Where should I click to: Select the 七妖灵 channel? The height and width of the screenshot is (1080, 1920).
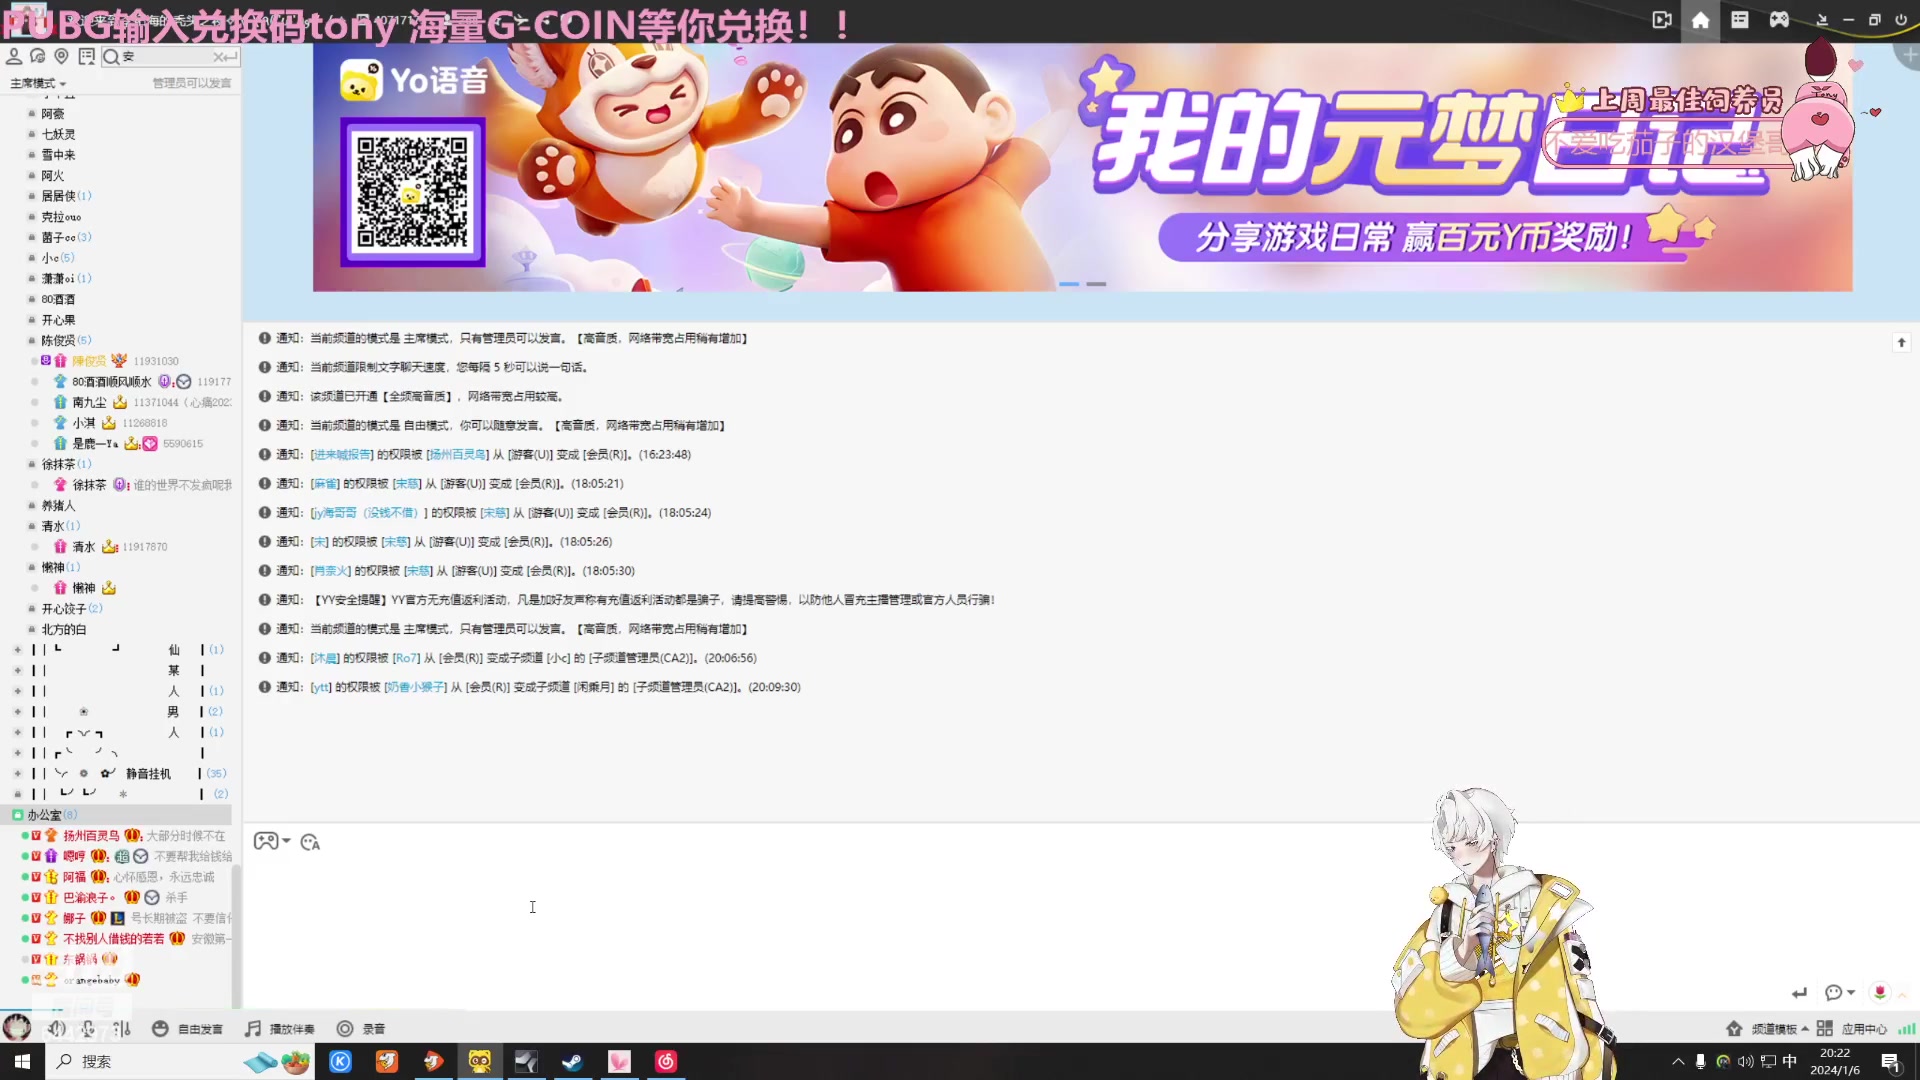(x=58, y=134)
